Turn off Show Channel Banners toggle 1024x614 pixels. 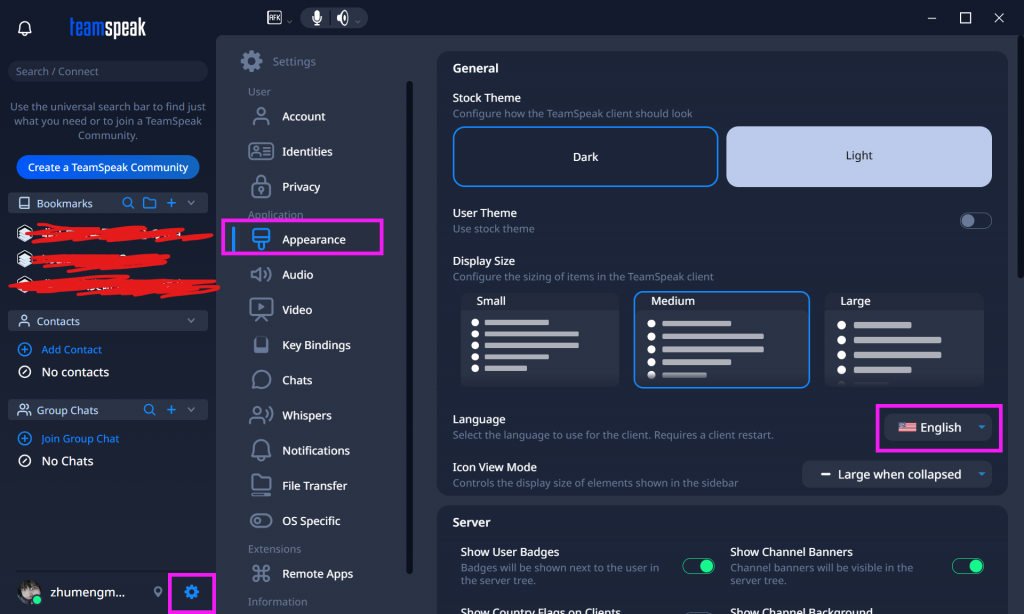(x=967, y=566)
